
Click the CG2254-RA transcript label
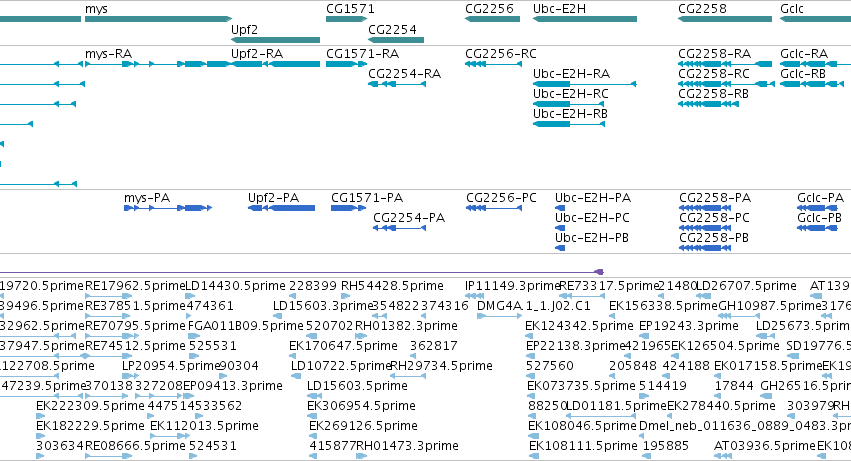[x=404, y=73]
